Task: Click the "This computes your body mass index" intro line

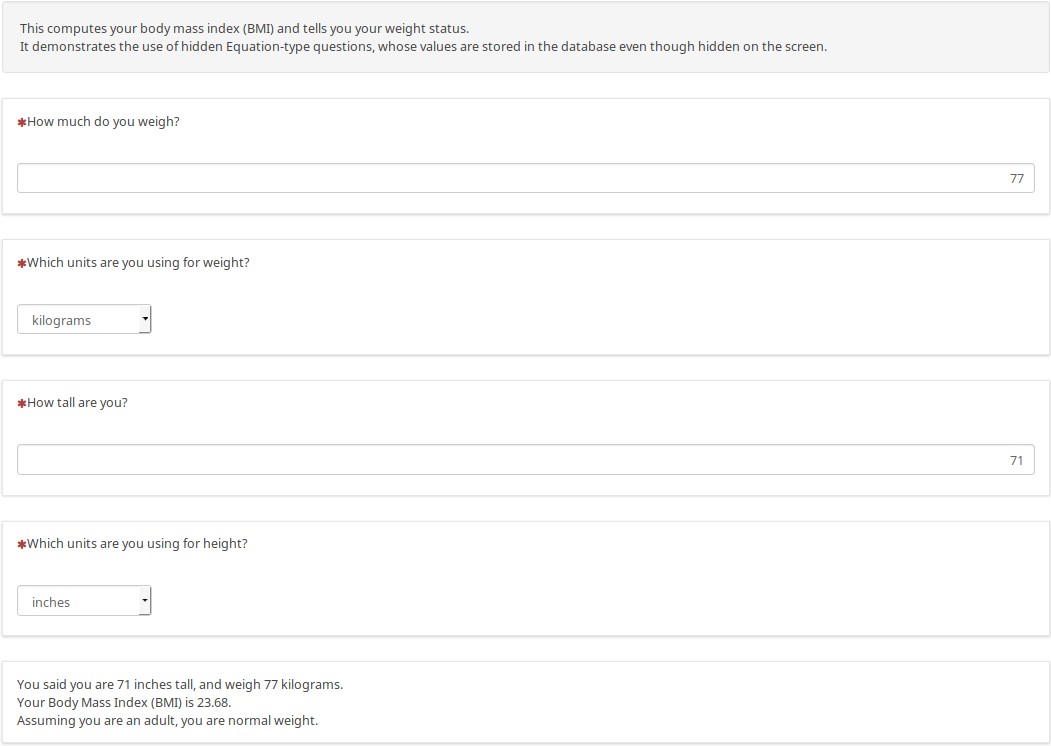Action: click(x=244, y=29)
